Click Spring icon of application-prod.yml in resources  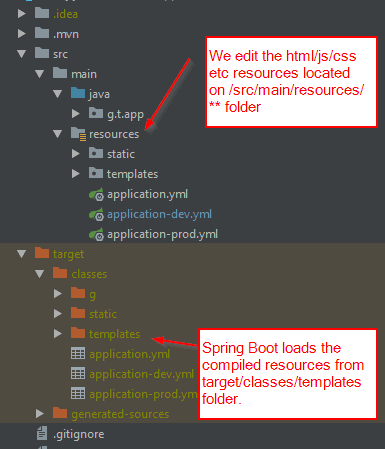coord(96,234)
